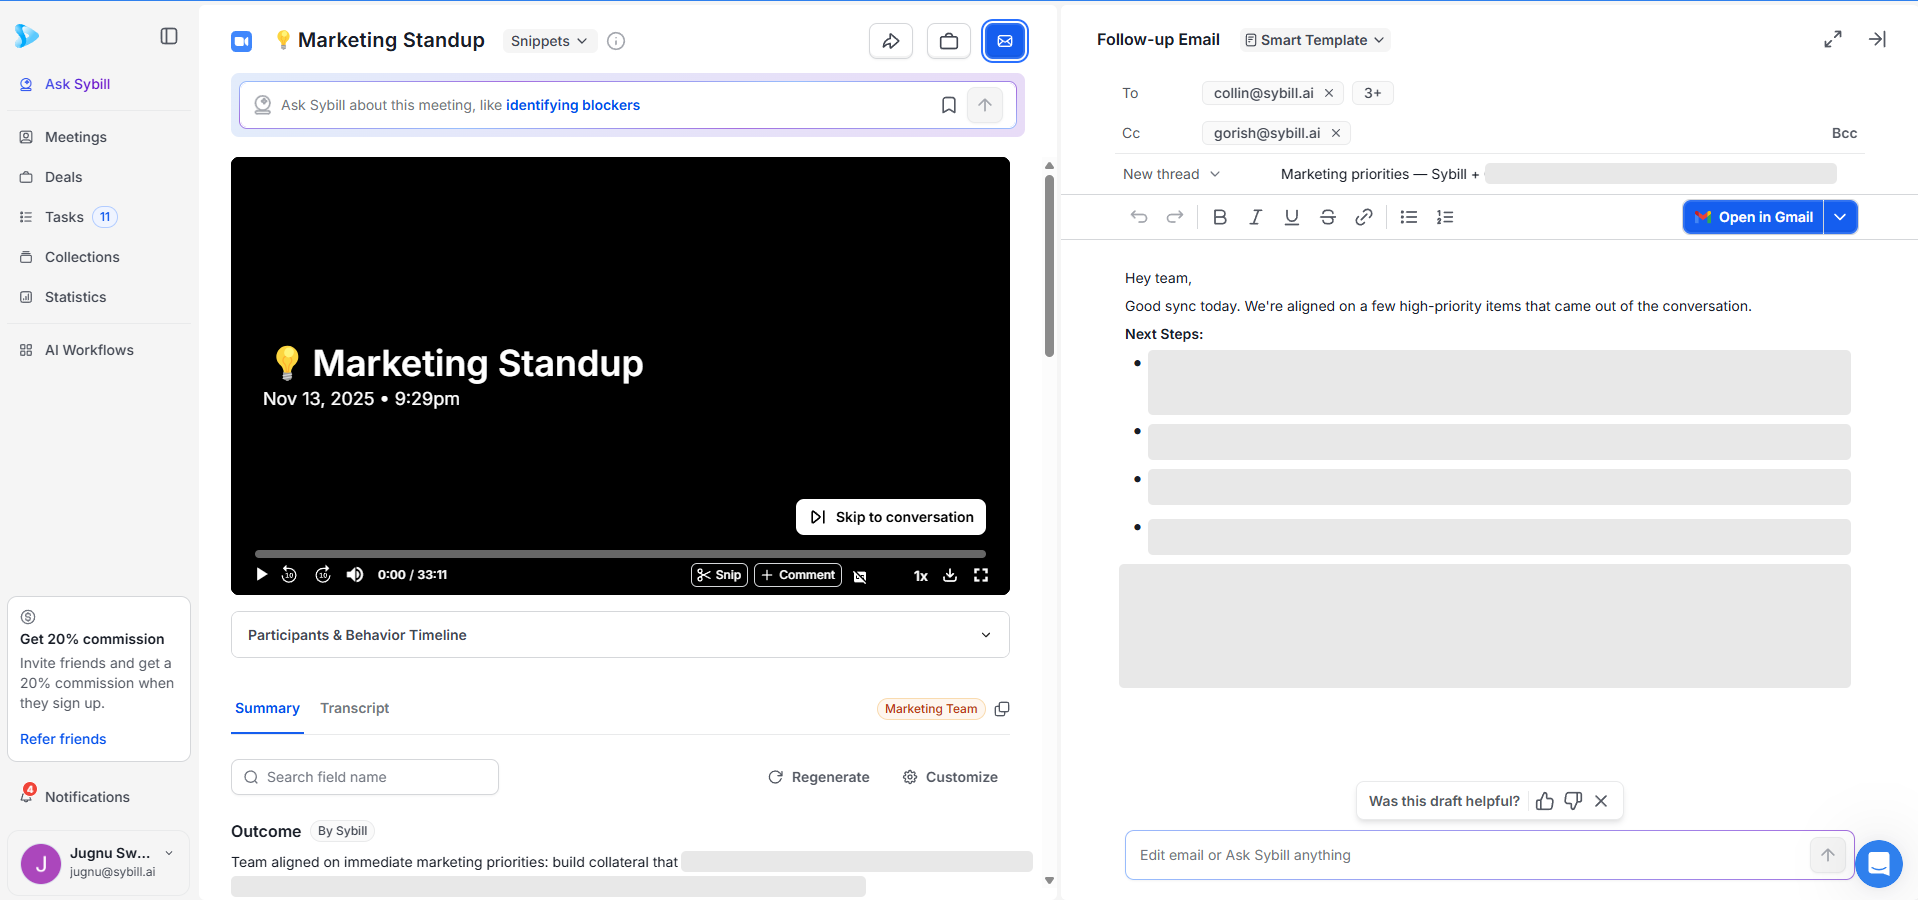This screenshot has height=900, width=1918.
Task: Remove collin@sybill.ai recipient
Action: point(1329,93)
